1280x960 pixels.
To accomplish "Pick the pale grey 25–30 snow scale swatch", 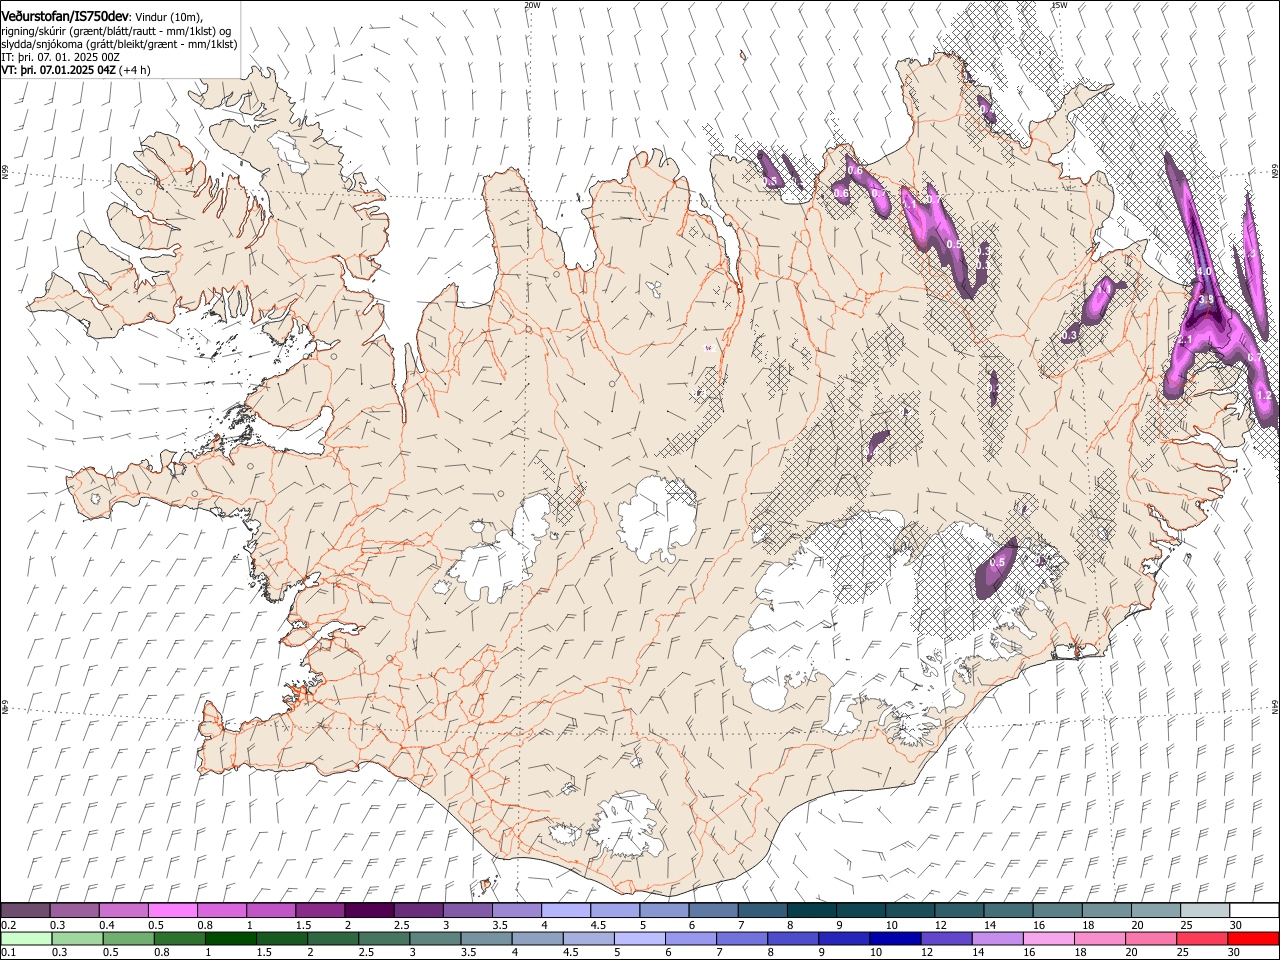I will pyautogui.click(x=1205, y=911).
